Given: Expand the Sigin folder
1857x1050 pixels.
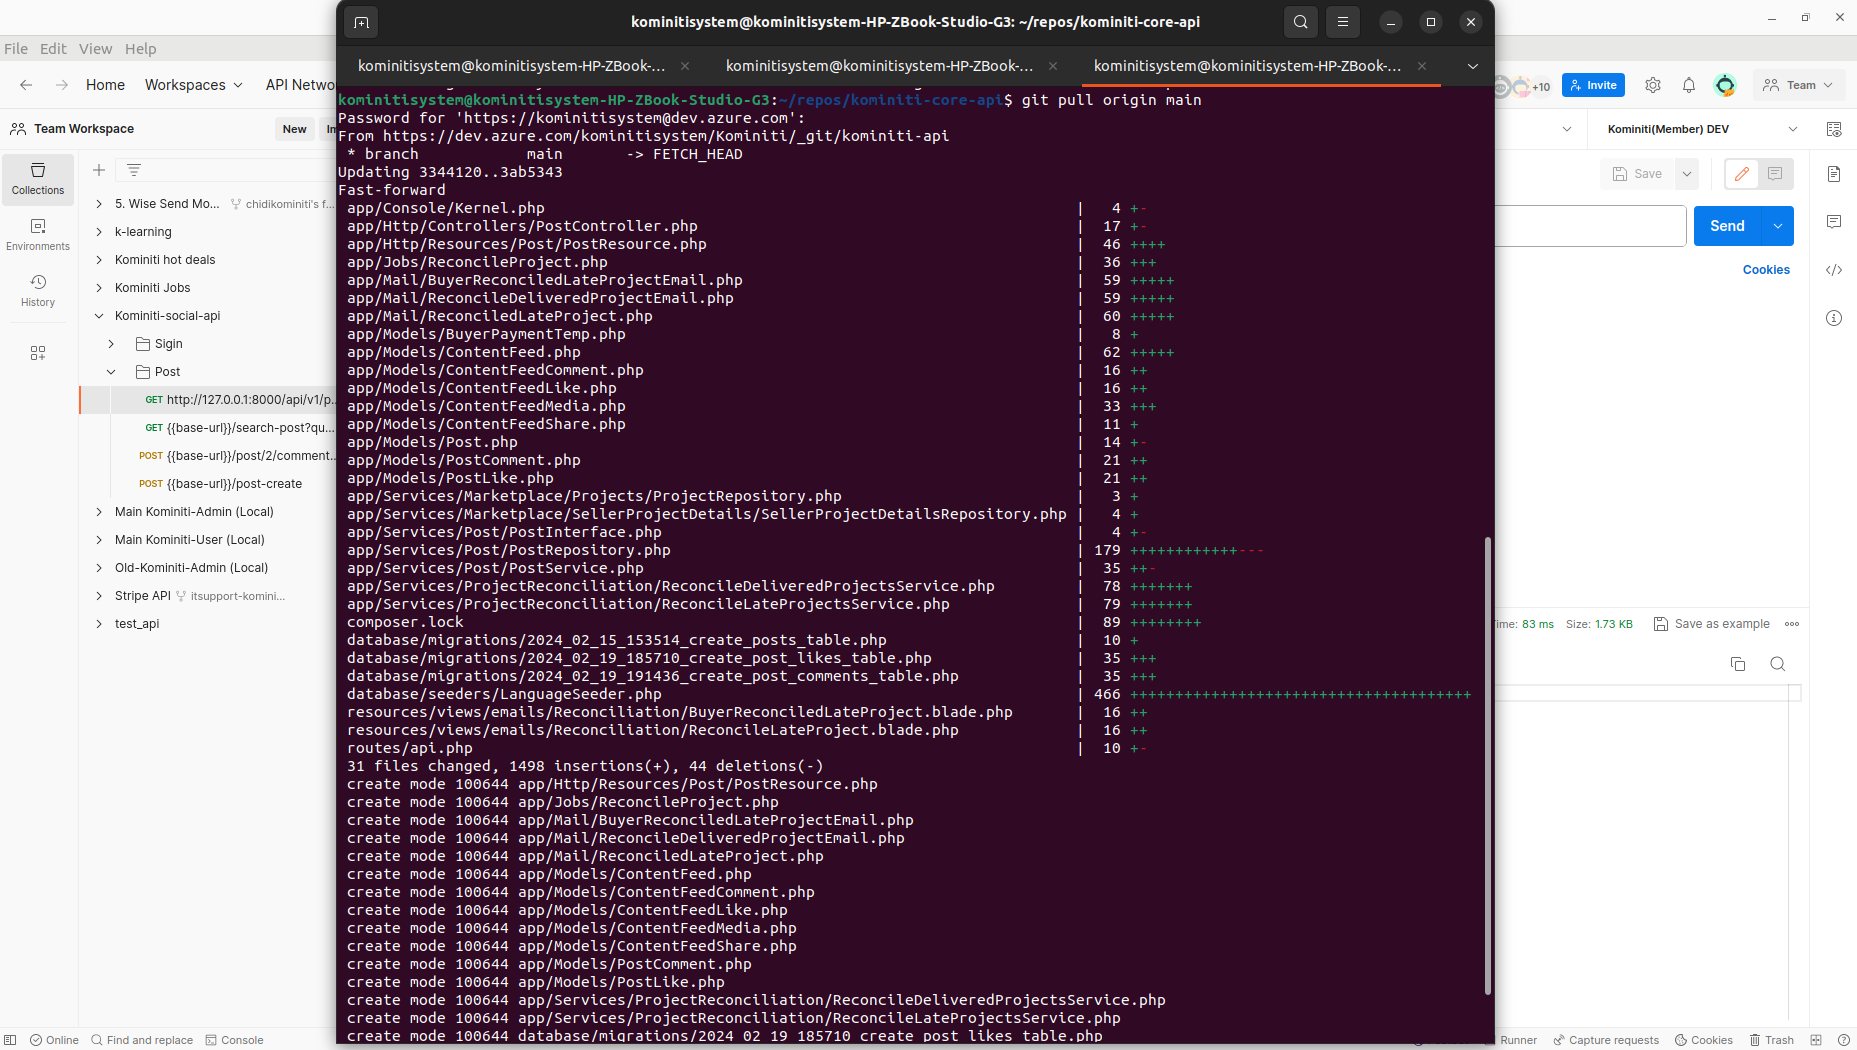Looking at the screenshot, I should pyautogui.click(x=111, y=344).
